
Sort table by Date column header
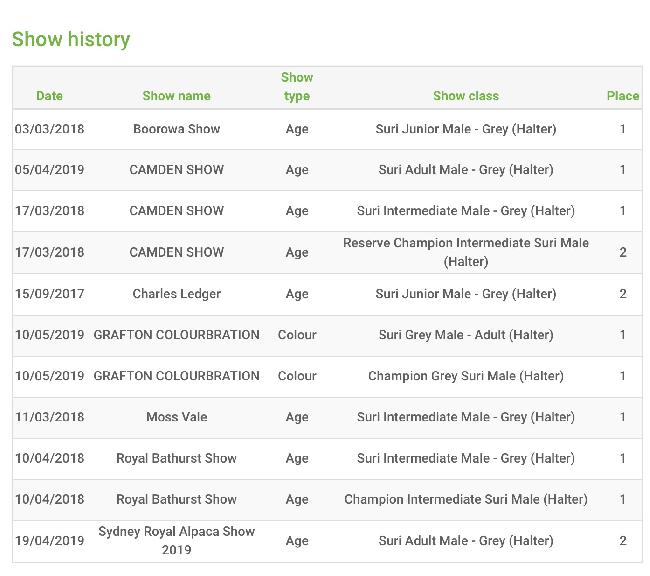click(x=49, y=96)
